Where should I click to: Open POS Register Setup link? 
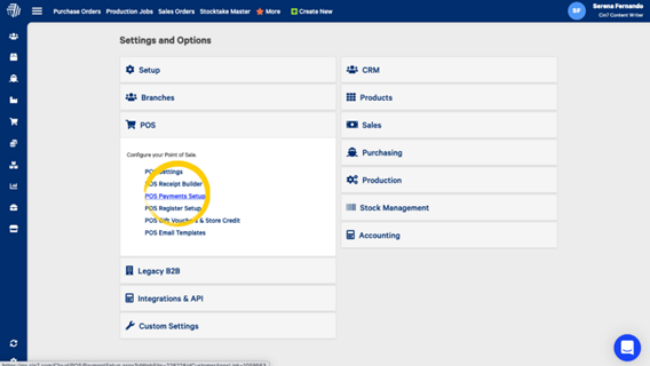click(x=173, y=208)
